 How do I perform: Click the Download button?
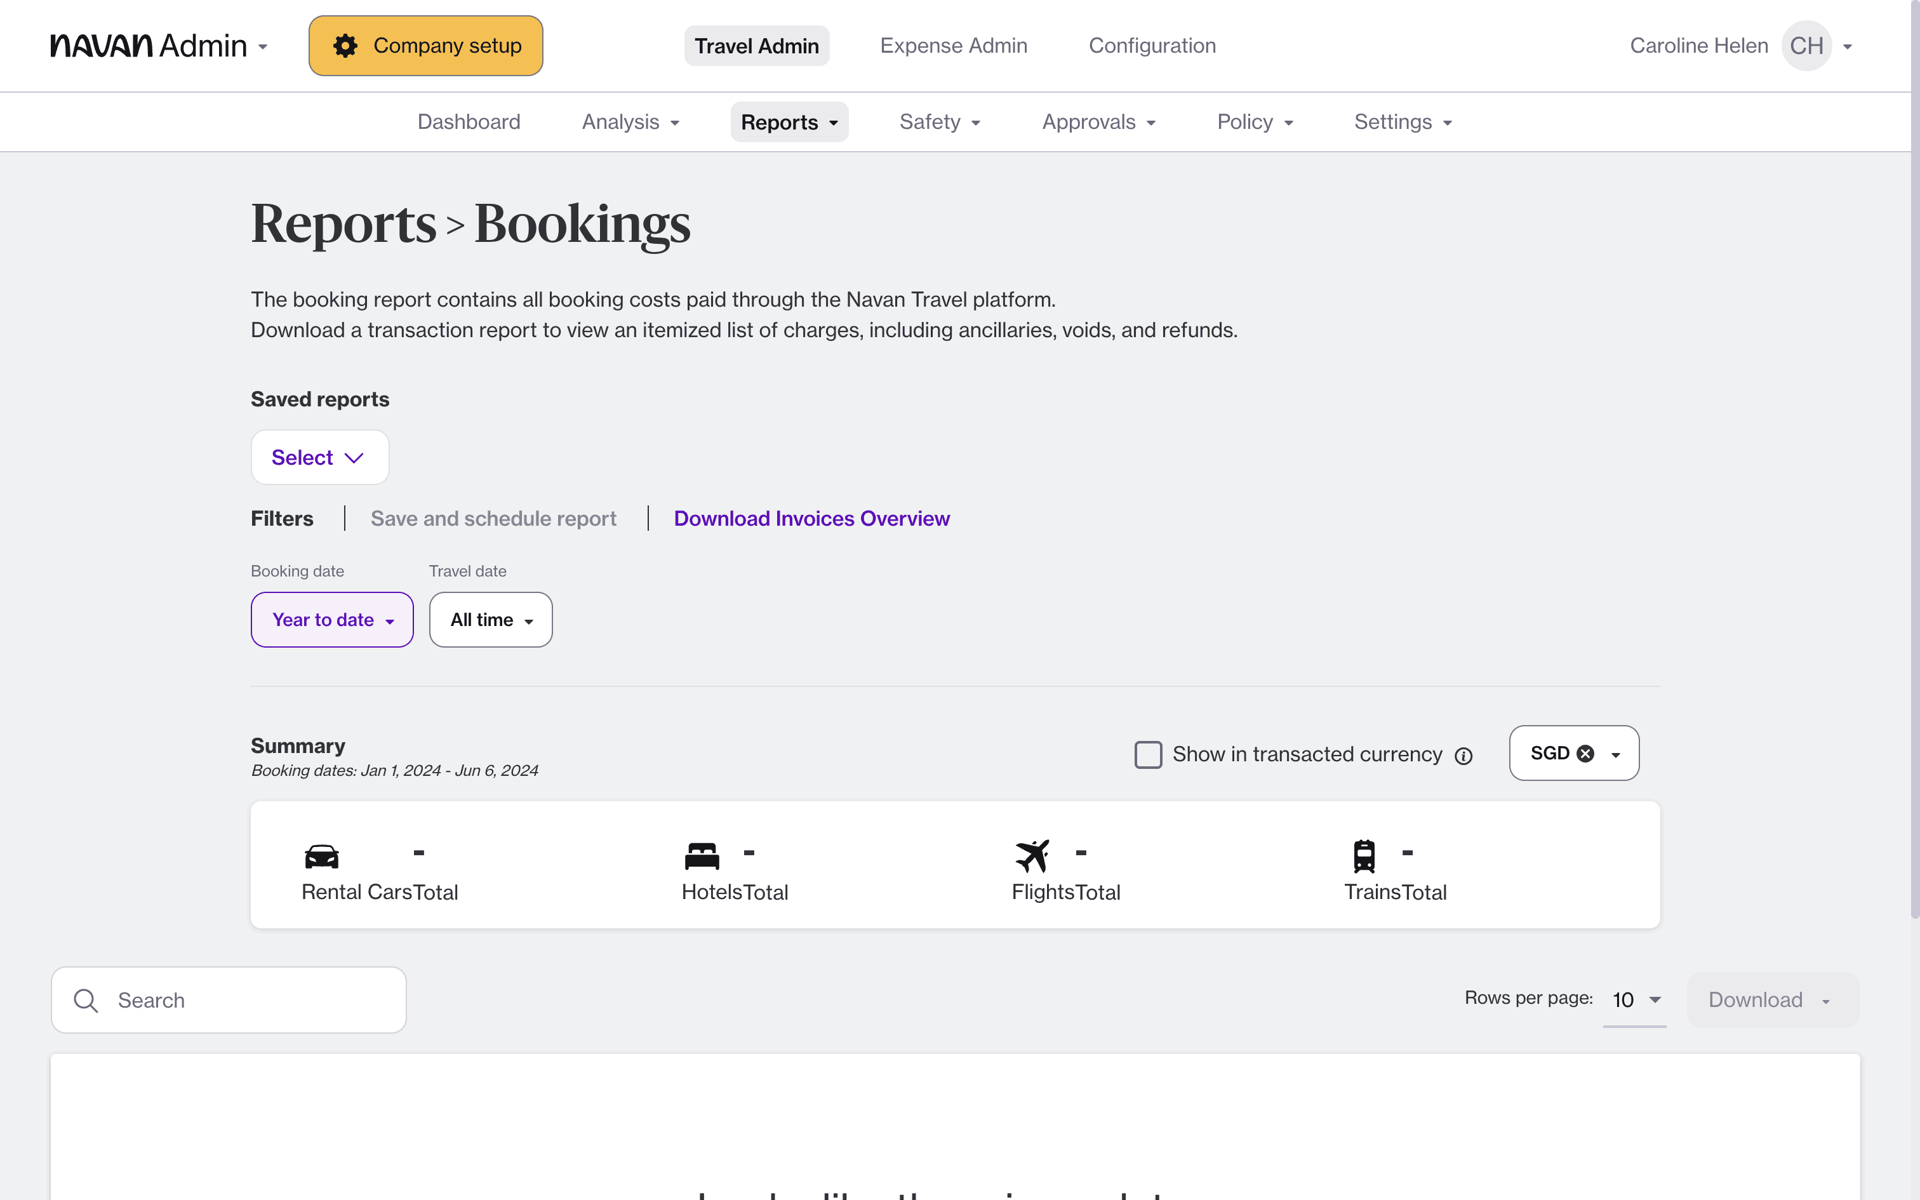tap(1772, 1000)
